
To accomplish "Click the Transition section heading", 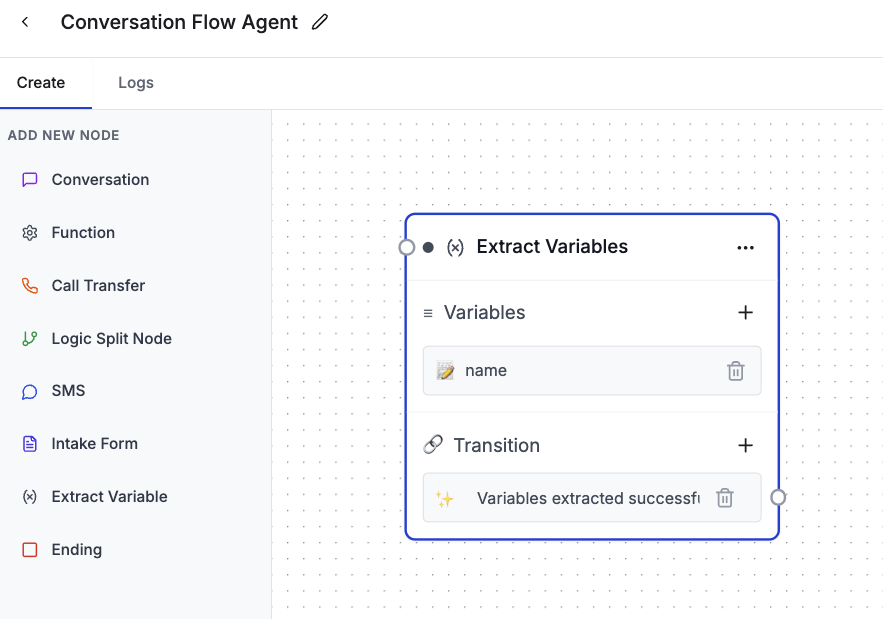I will [x=497, y=446].
